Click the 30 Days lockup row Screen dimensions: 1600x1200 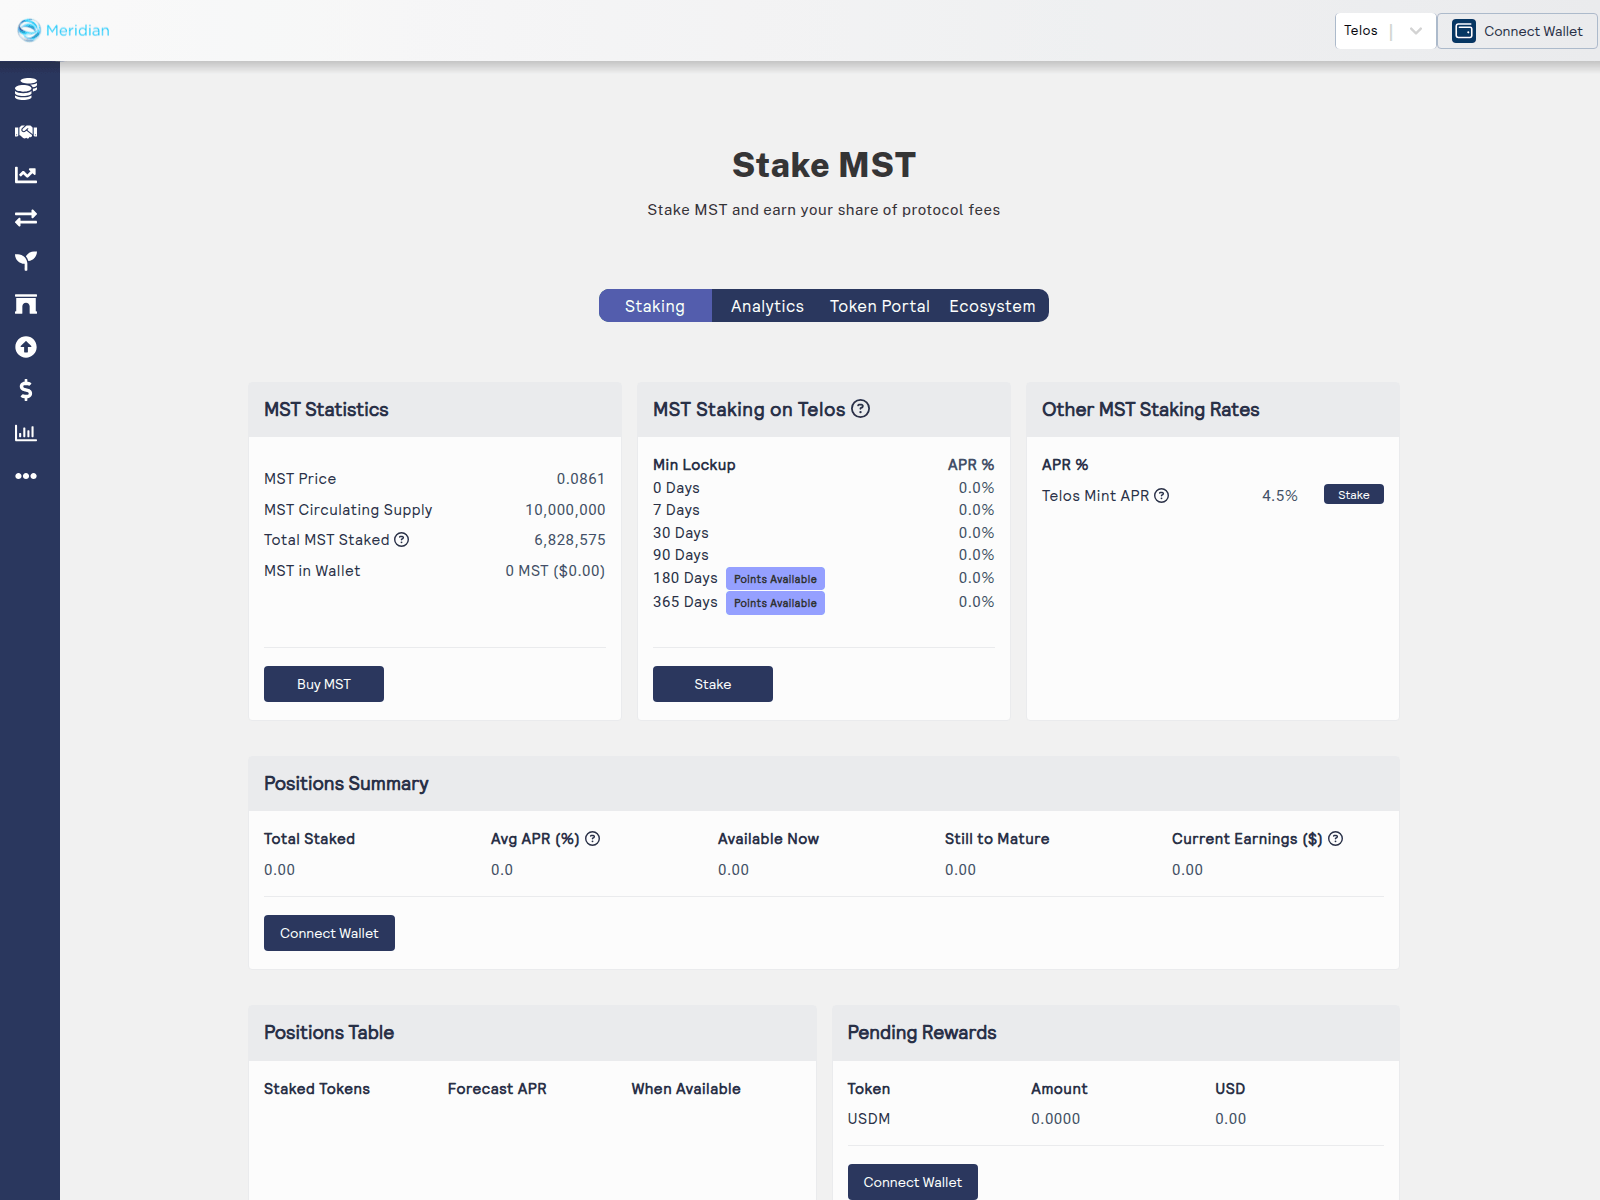coord(824,533)
